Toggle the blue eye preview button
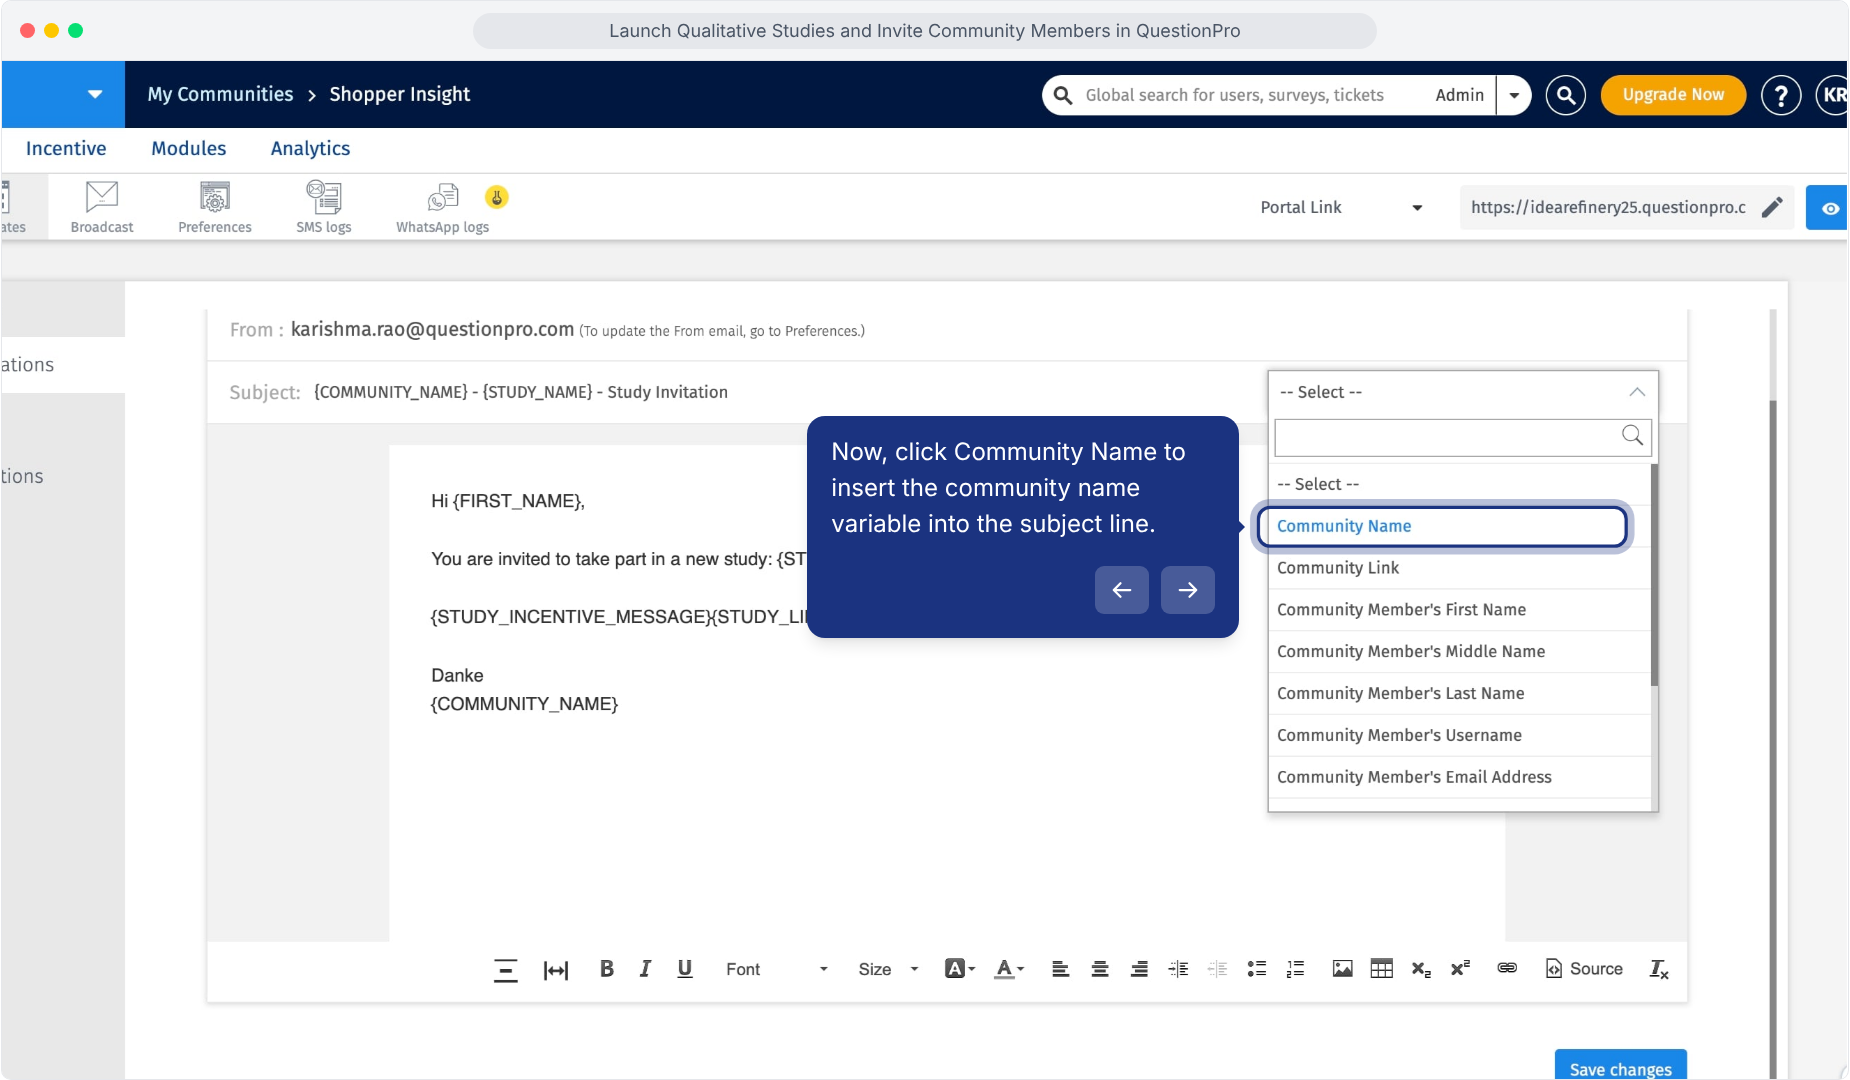 1828,208
